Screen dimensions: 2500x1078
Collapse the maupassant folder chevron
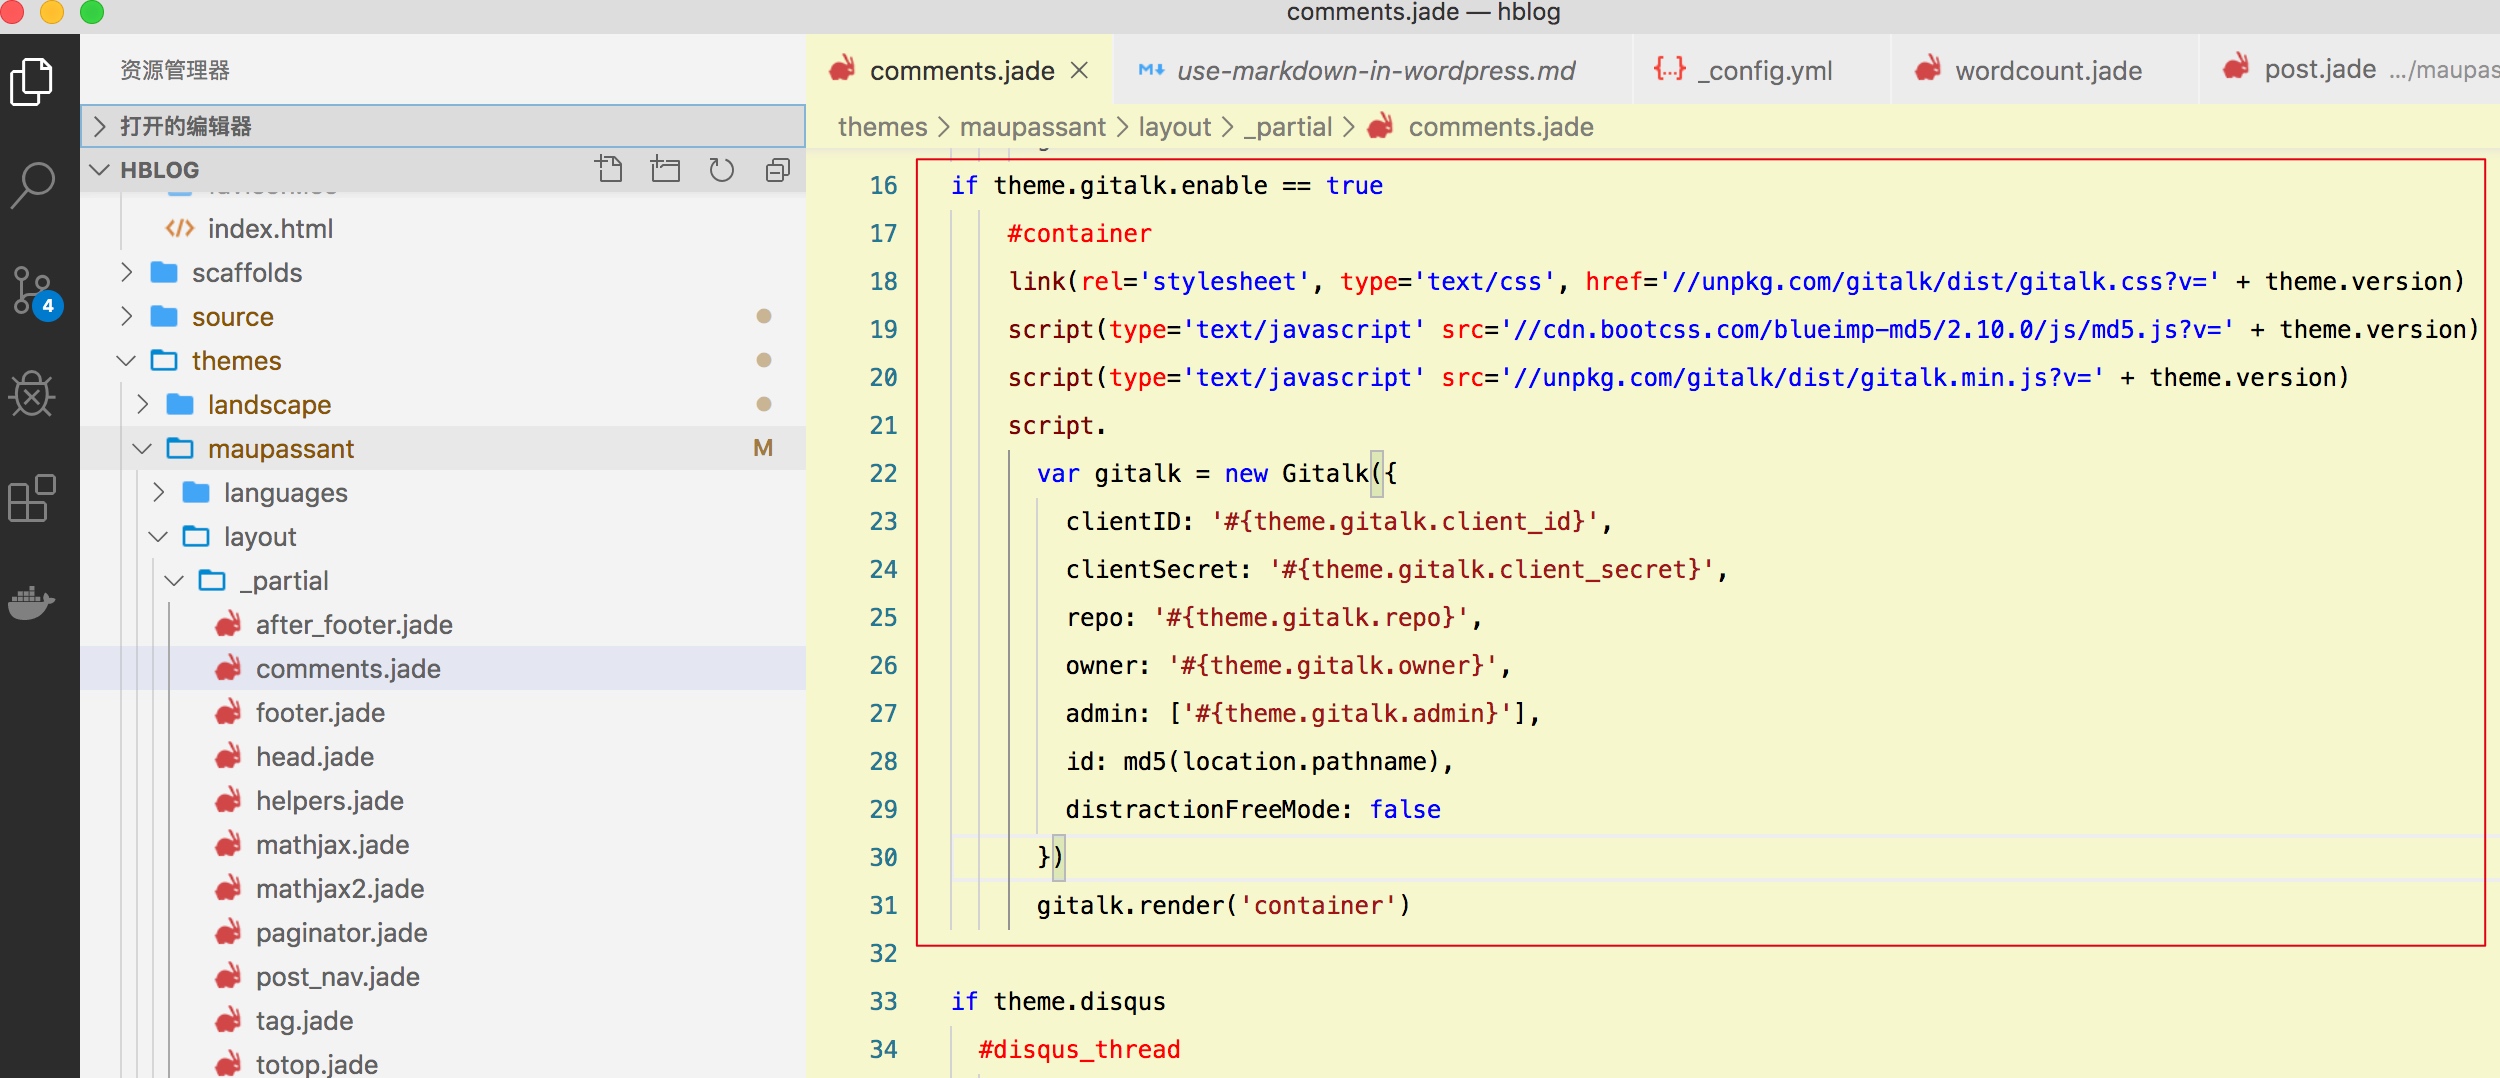pyautogui.click(x=142, y=448)
